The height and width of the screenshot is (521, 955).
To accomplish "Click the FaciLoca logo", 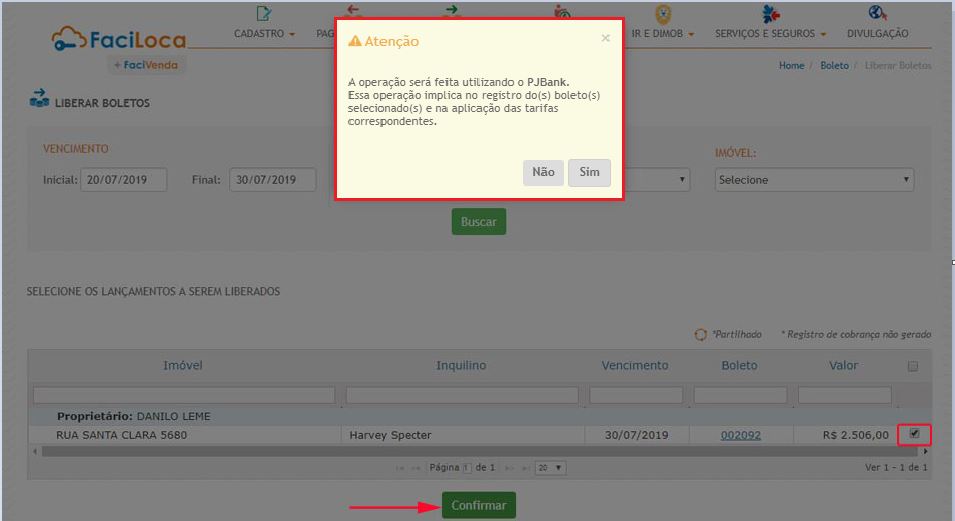I will 119,41.
